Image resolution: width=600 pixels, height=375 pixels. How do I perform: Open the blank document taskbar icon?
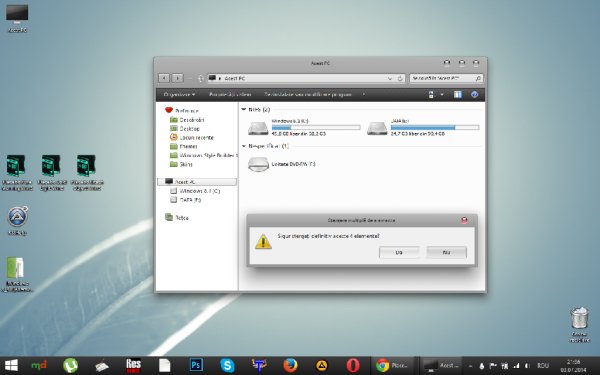tap(165, 366)
